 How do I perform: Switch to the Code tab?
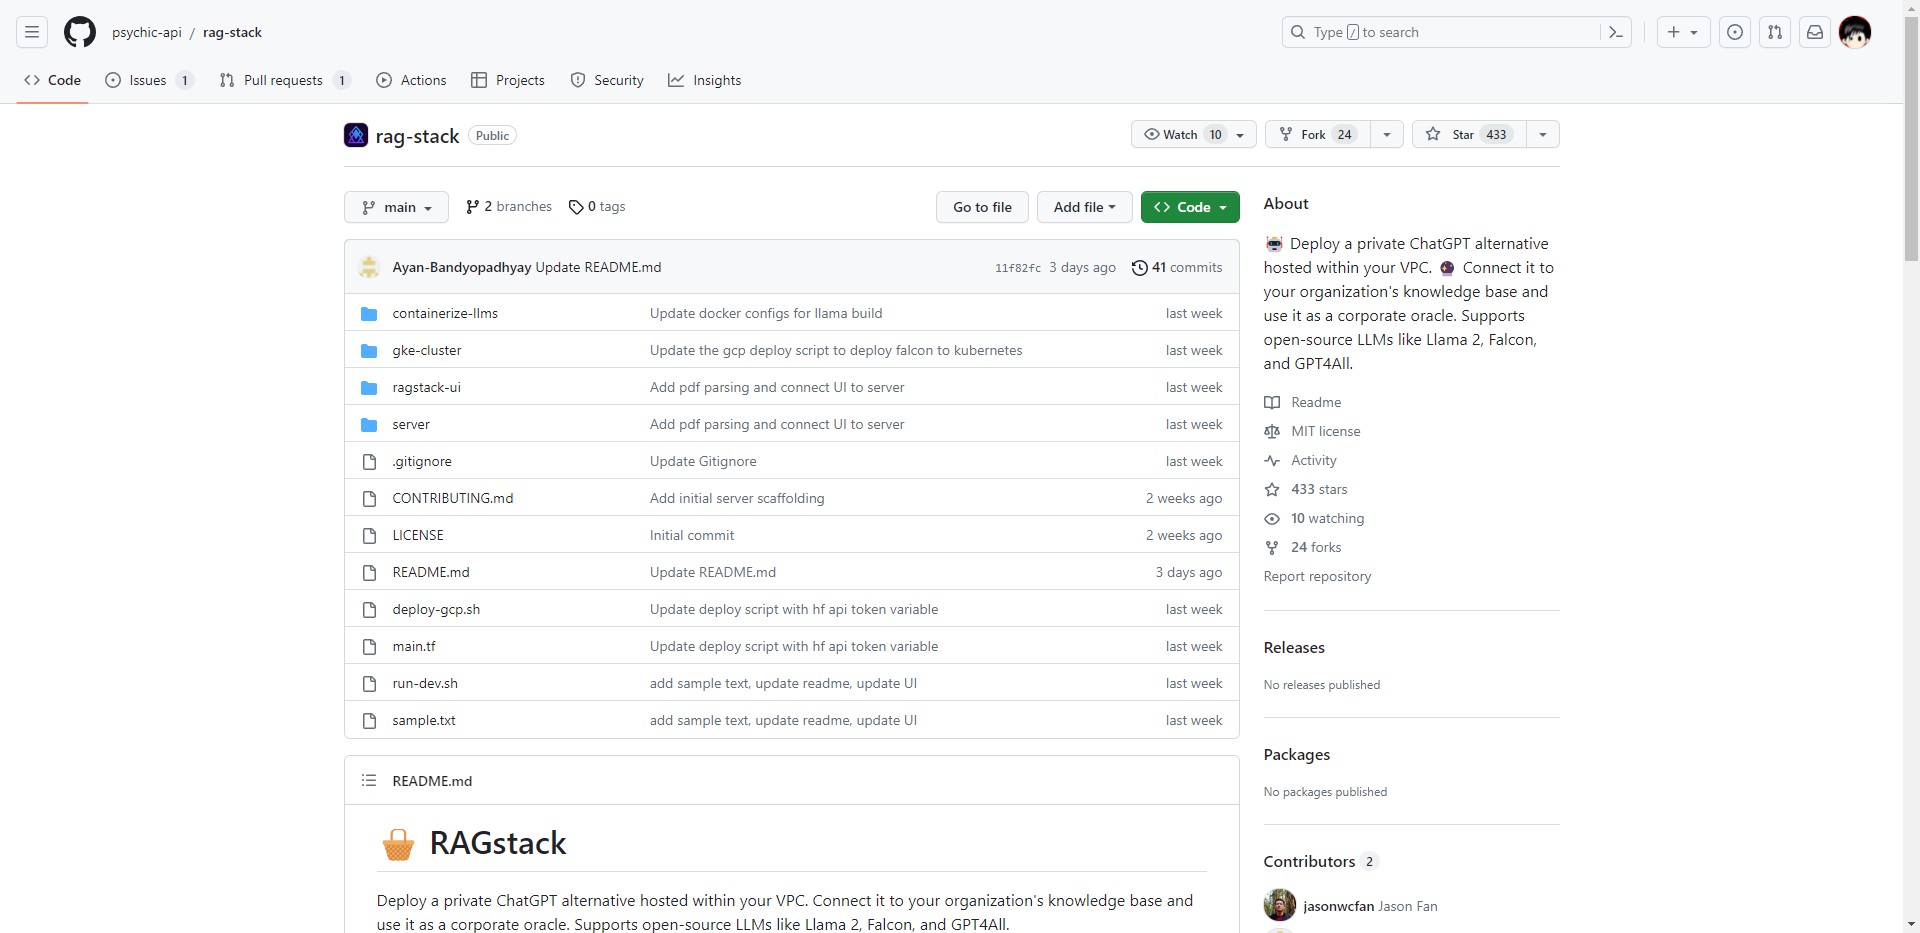[x=52, y=80]
